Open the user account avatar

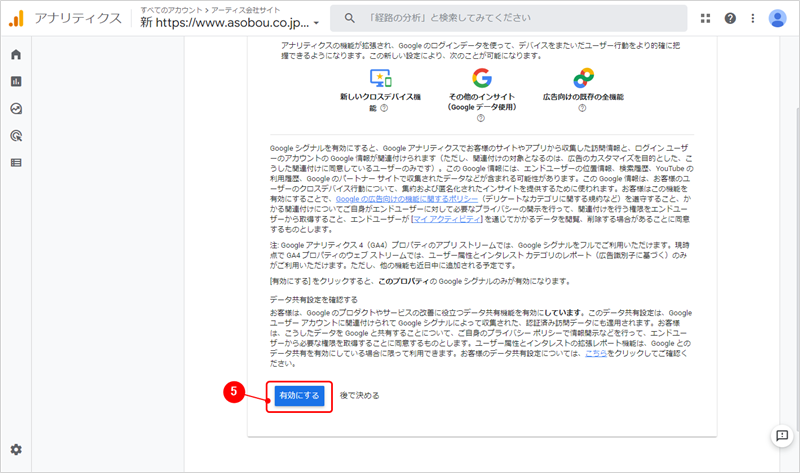point(778,18)
